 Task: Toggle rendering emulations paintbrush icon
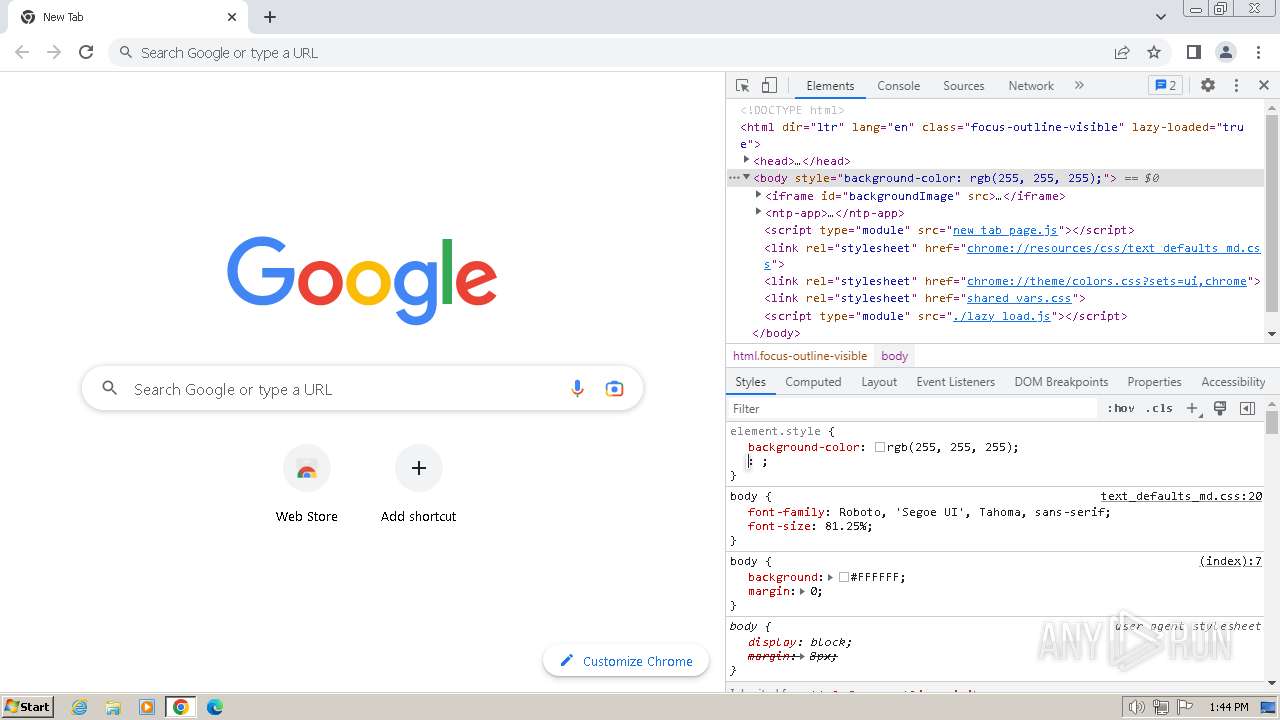pyautogui.click(x=1220, y=409)
